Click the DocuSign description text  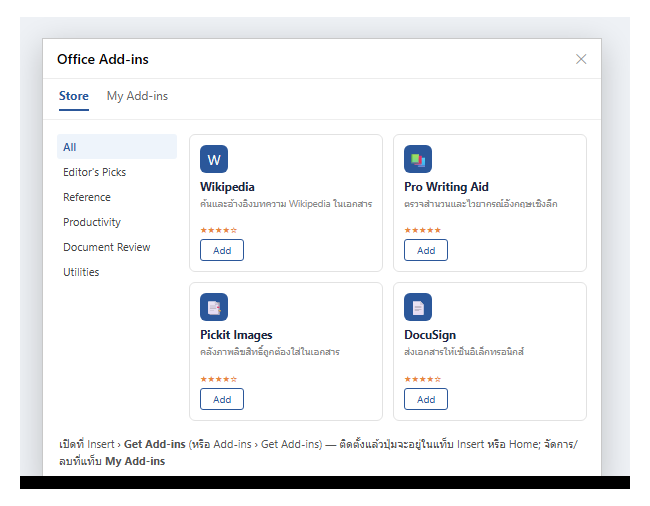click(x=464, y=352)
